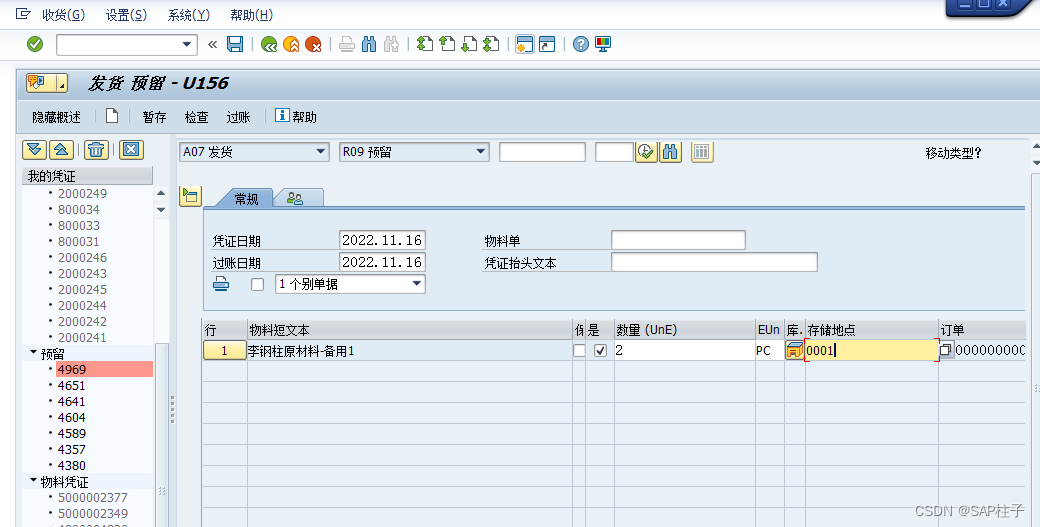Open the 收货(G) menu
Viewport: 1040px width, 527px height.
click(x=63, y=15)
